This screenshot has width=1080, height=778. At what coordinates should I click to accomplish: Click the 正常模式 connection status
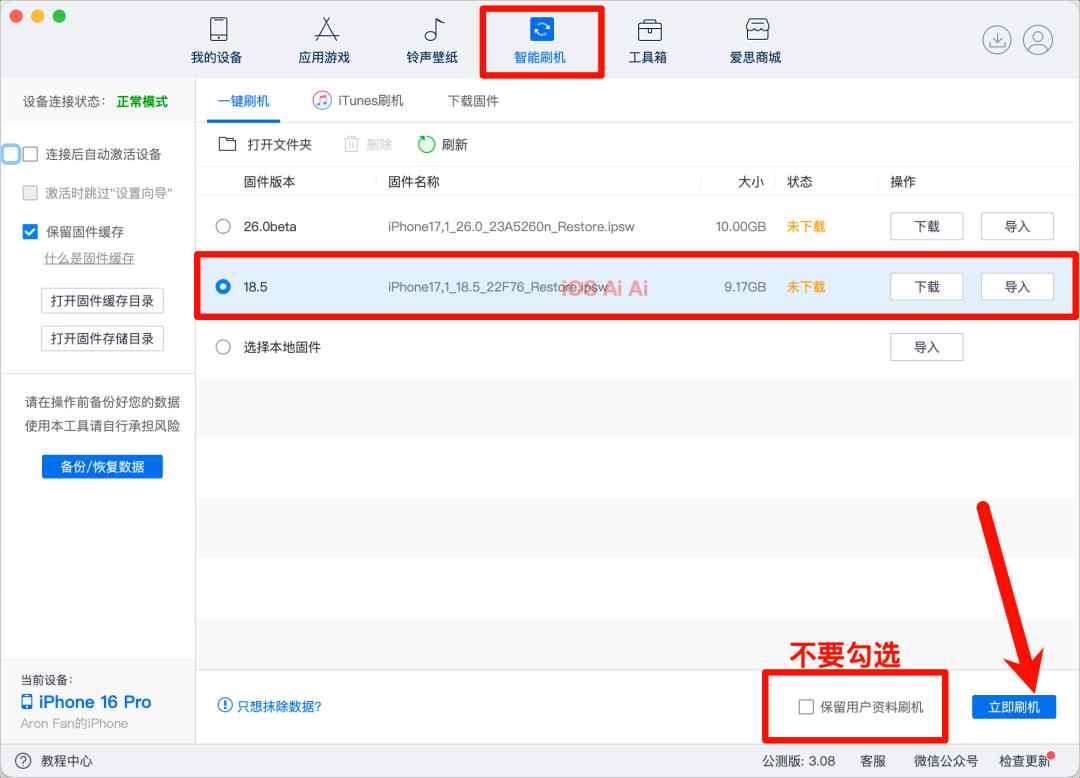pos(142,101)
